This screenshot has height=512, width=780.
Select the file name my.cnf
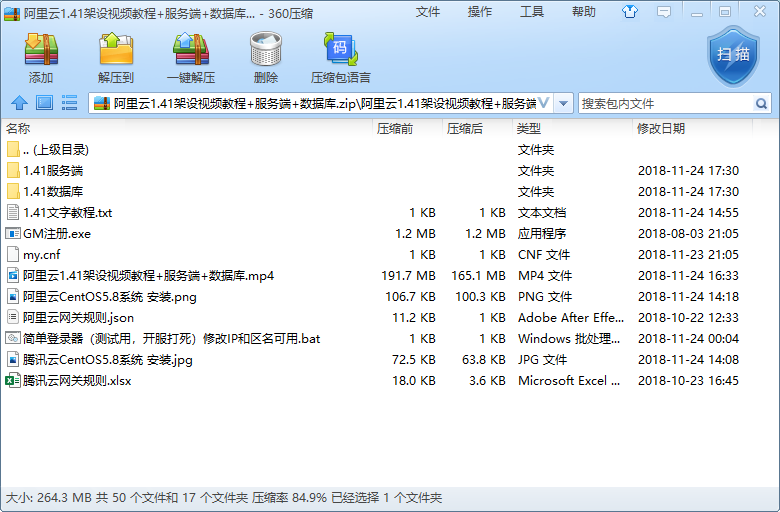pyautogui.click(x=42, y=255)
